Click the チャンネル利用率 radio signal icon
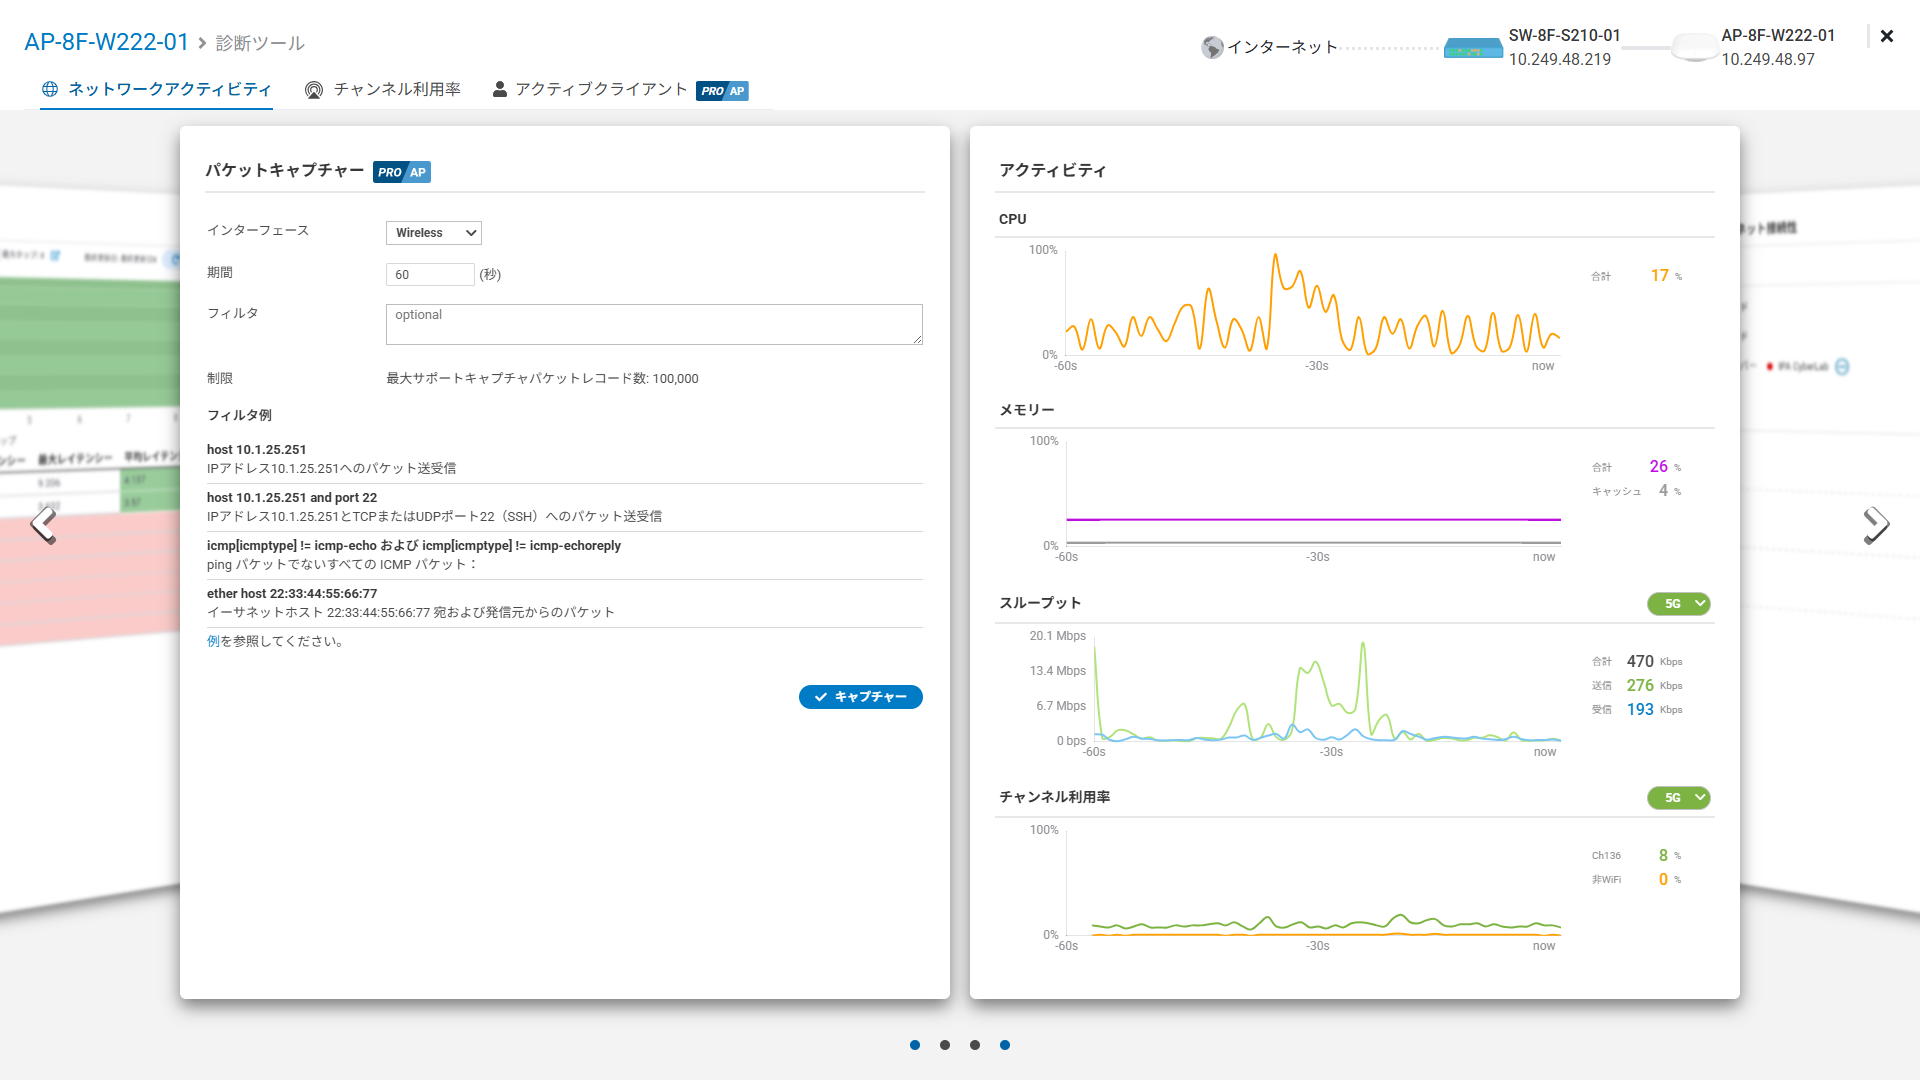Image resolution: width=1920 pixels, height=1080 pixels. click(314, 90)
